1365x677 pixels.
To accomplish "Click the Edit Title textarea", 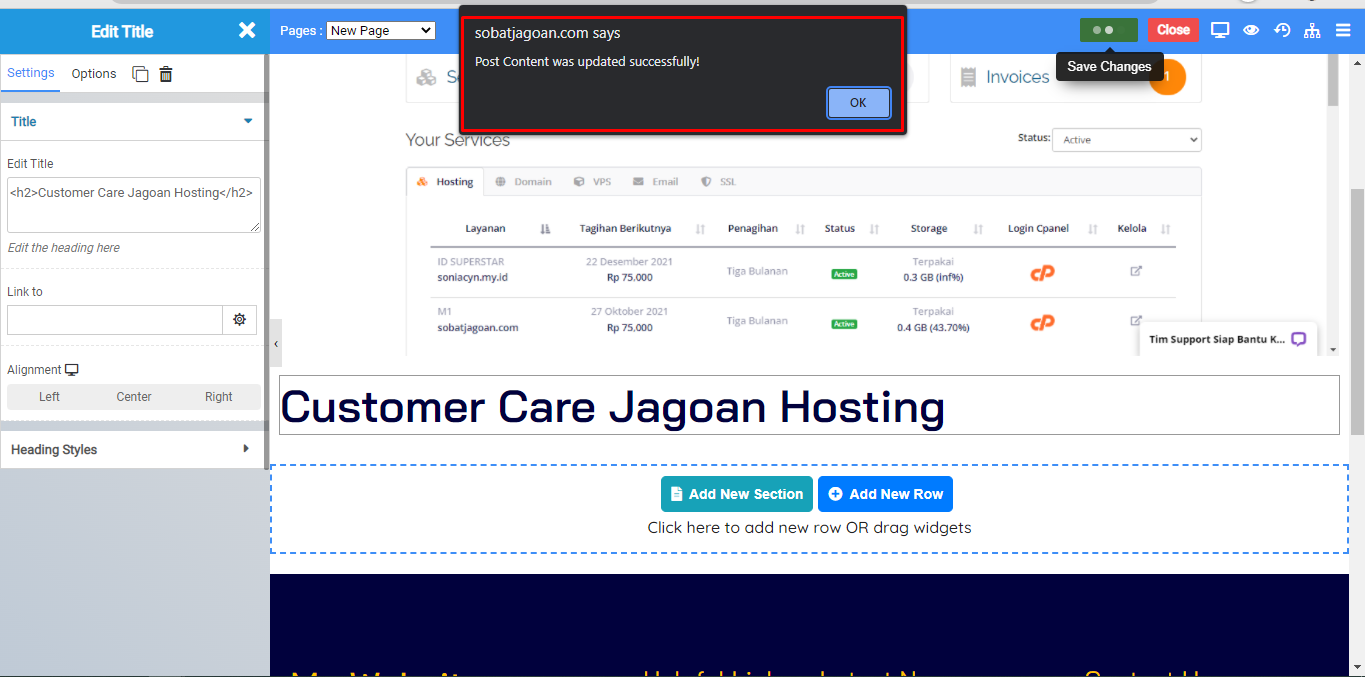I will click(x=134, y=205).
